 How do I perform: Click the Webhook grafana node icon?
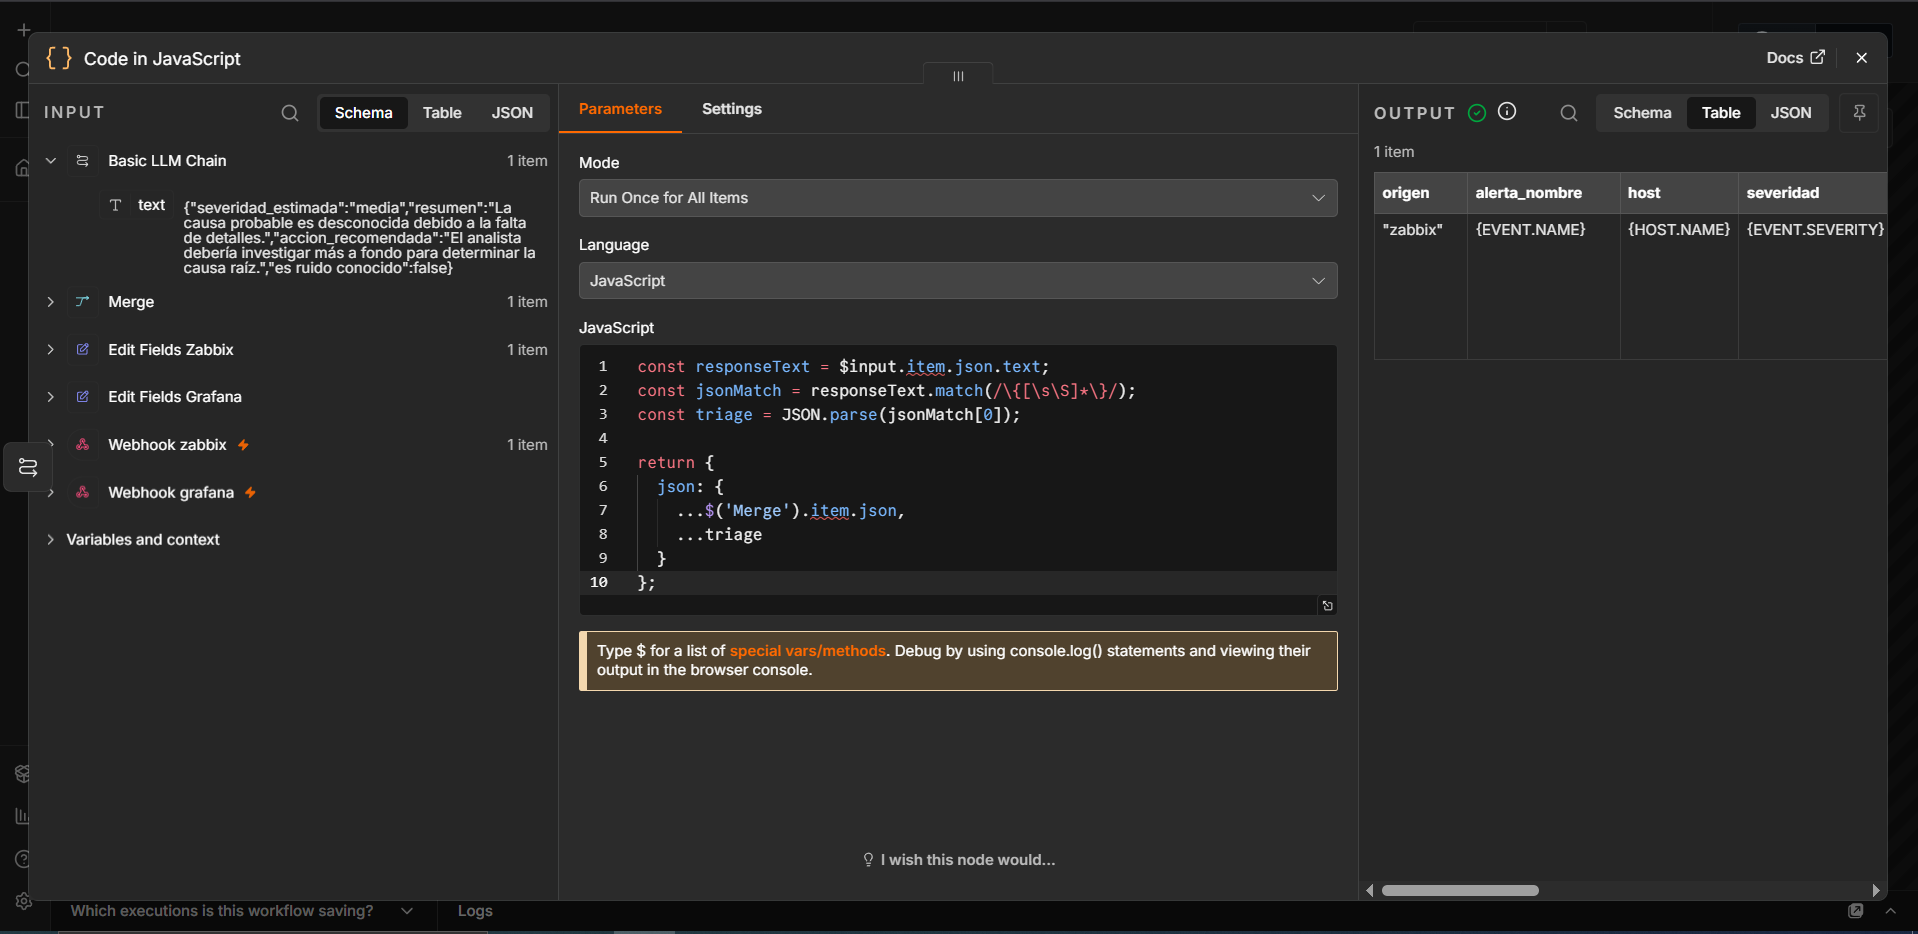[x=83, y=493]
